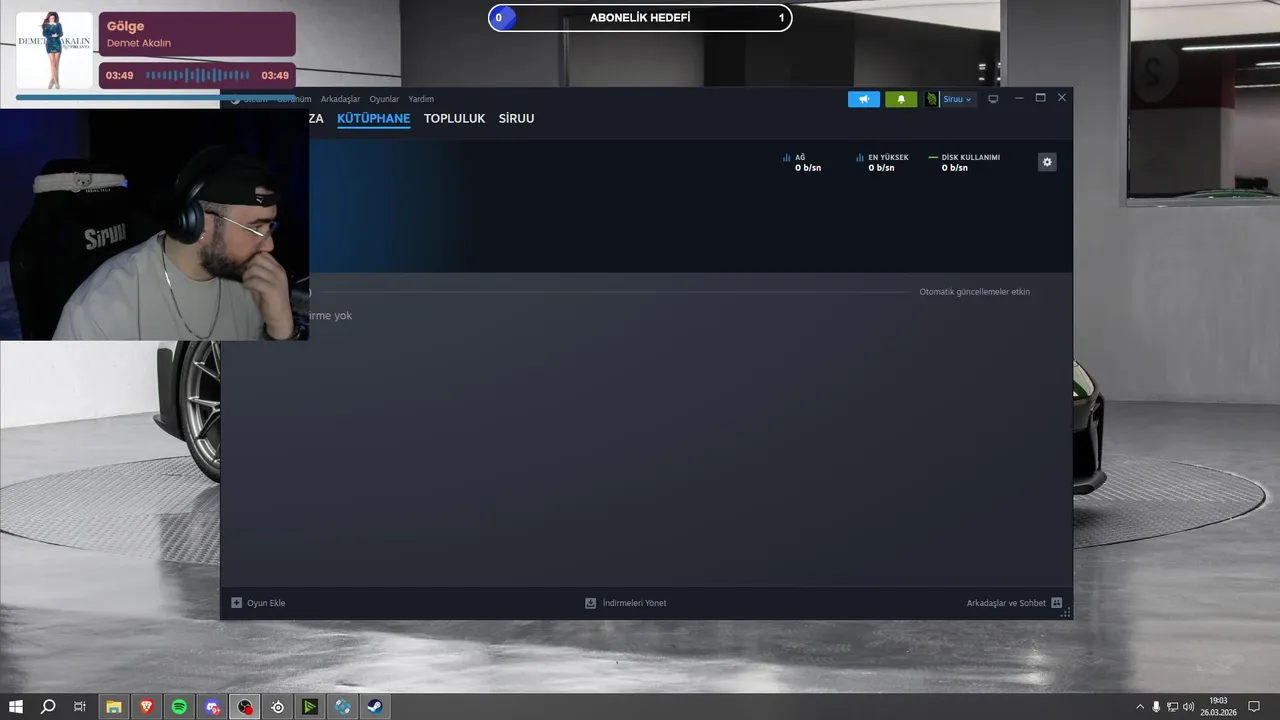Viewport: 1280px width, 720px height.
Task: Open Steam announcements megaphone button
Action: pos(864,99)
